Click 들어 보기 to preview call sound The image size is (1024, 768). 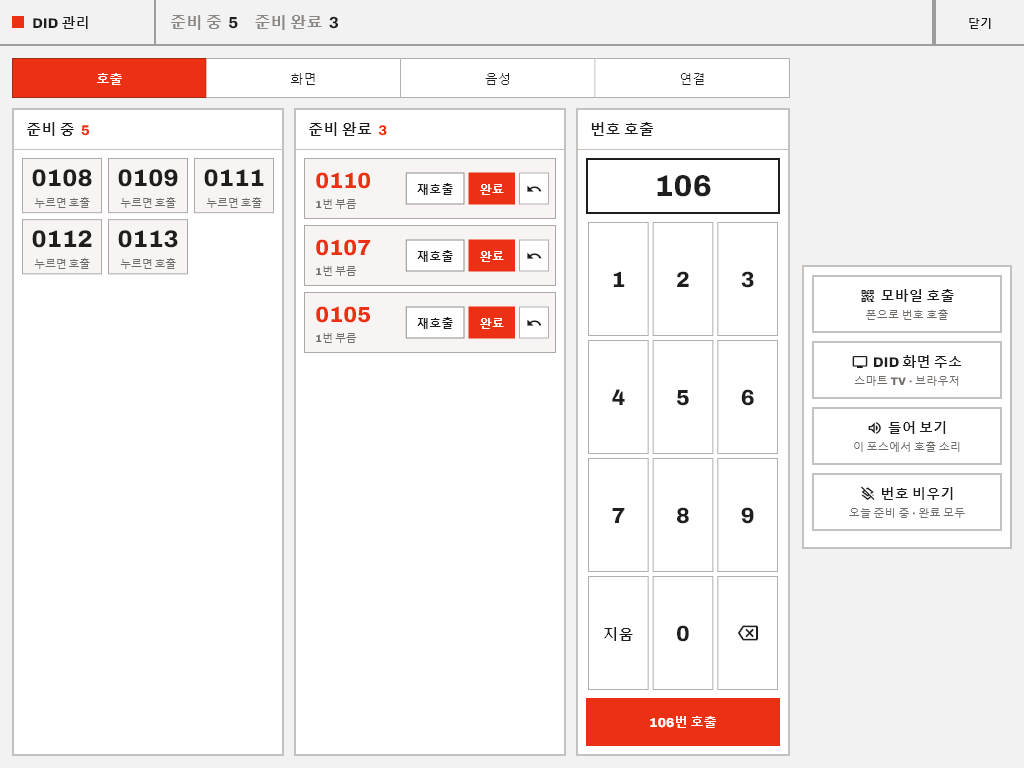click(x=906, y=436)
